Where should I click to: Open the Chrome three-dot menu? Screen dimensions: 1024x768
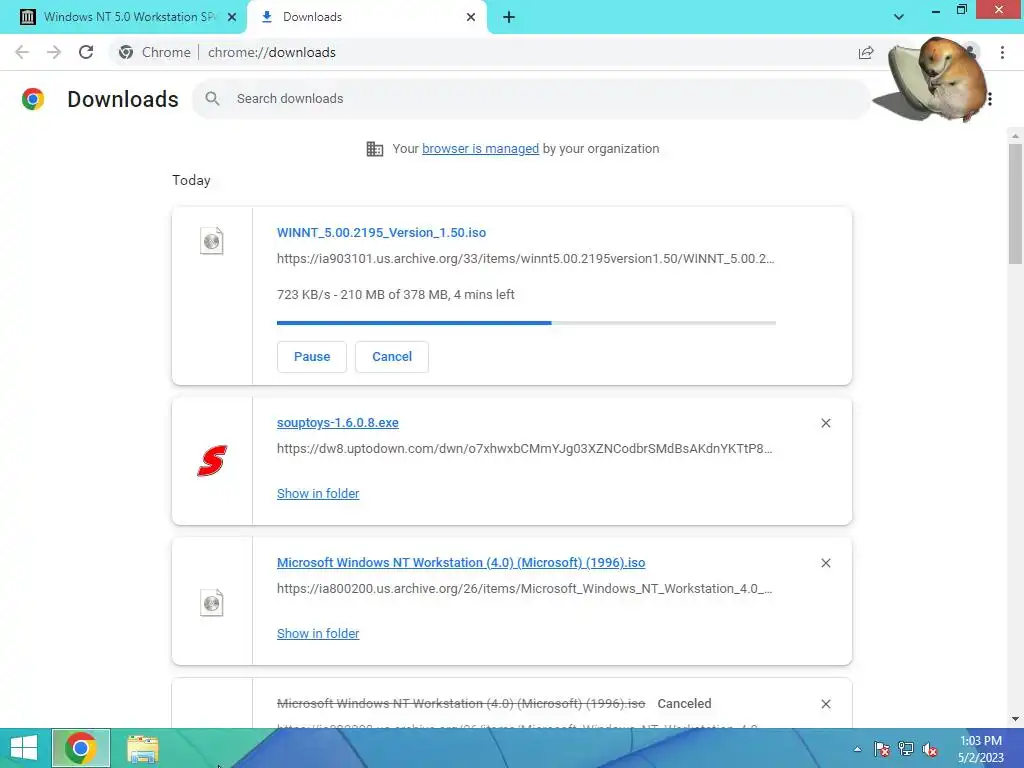[x=1002, y=52]
